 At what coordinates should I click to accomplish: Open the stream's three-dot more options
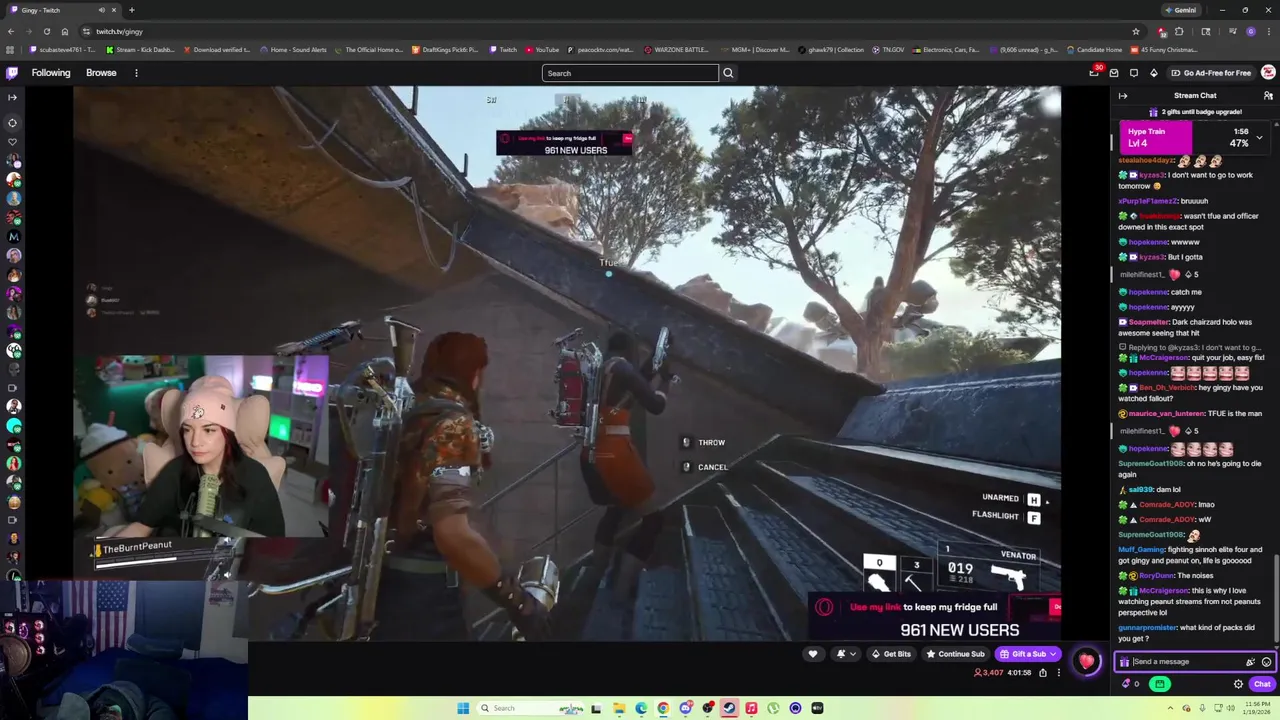point(1059,673)
